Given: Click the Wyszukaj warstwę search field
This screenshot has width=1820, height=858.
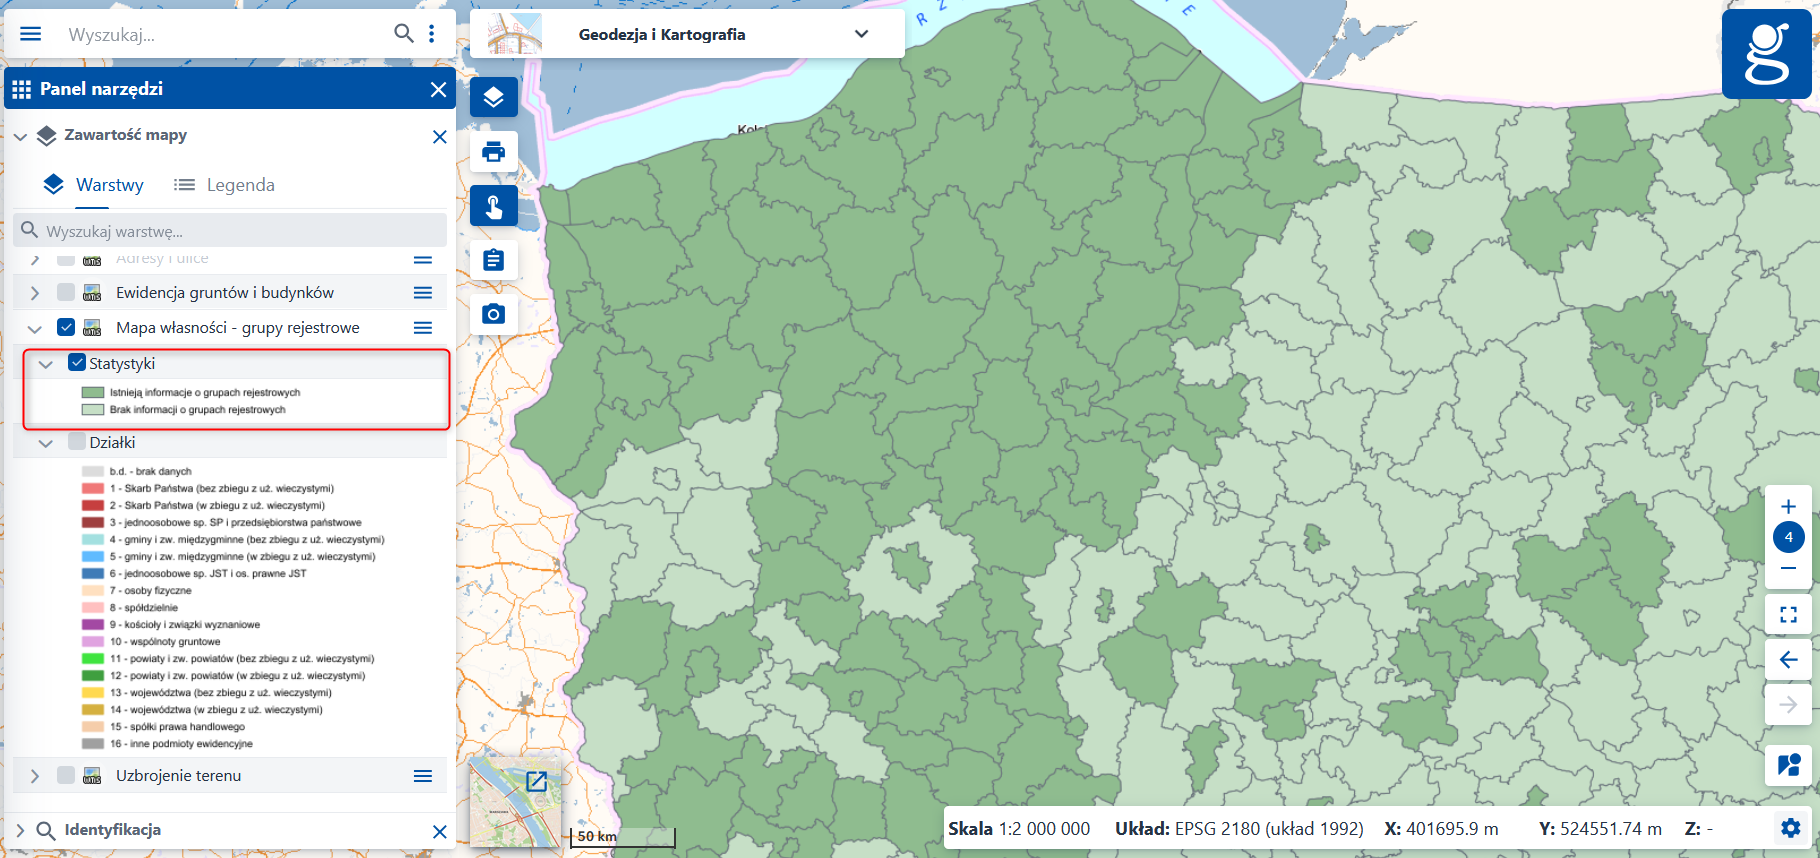Looking at the screenshot, I should pos(230,231).
